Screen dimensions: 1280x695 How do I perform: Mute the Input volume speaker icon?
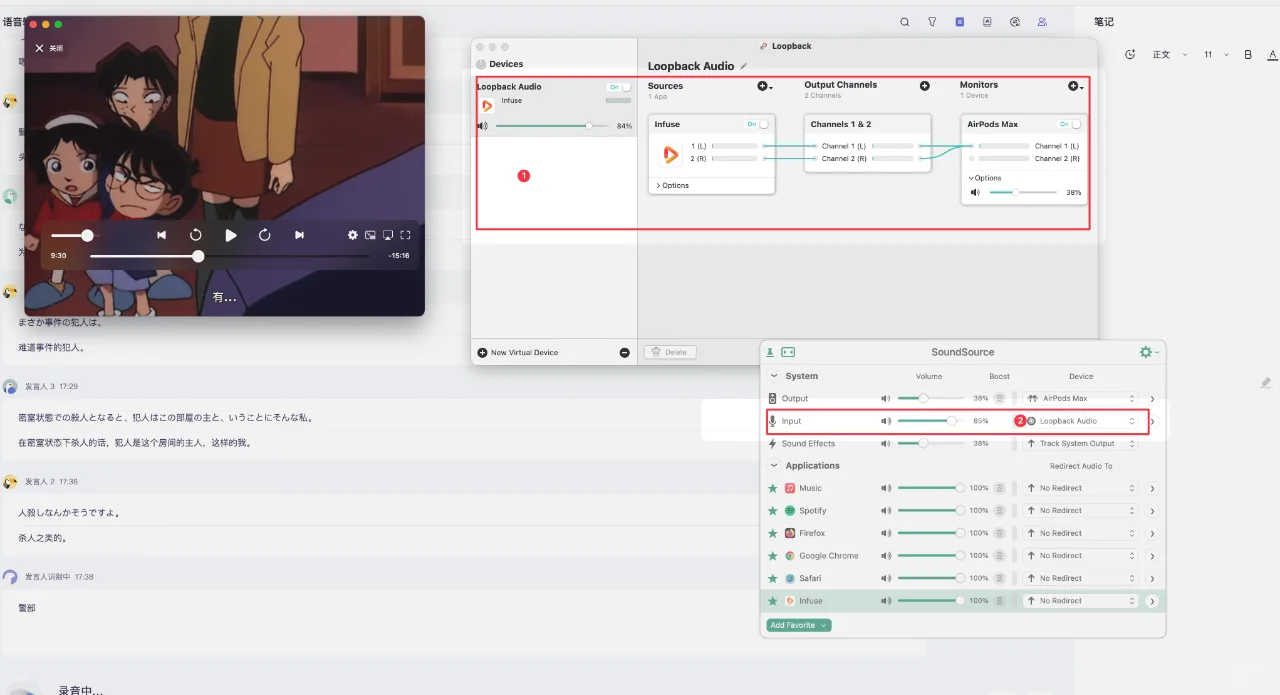[x=886, y=421]
